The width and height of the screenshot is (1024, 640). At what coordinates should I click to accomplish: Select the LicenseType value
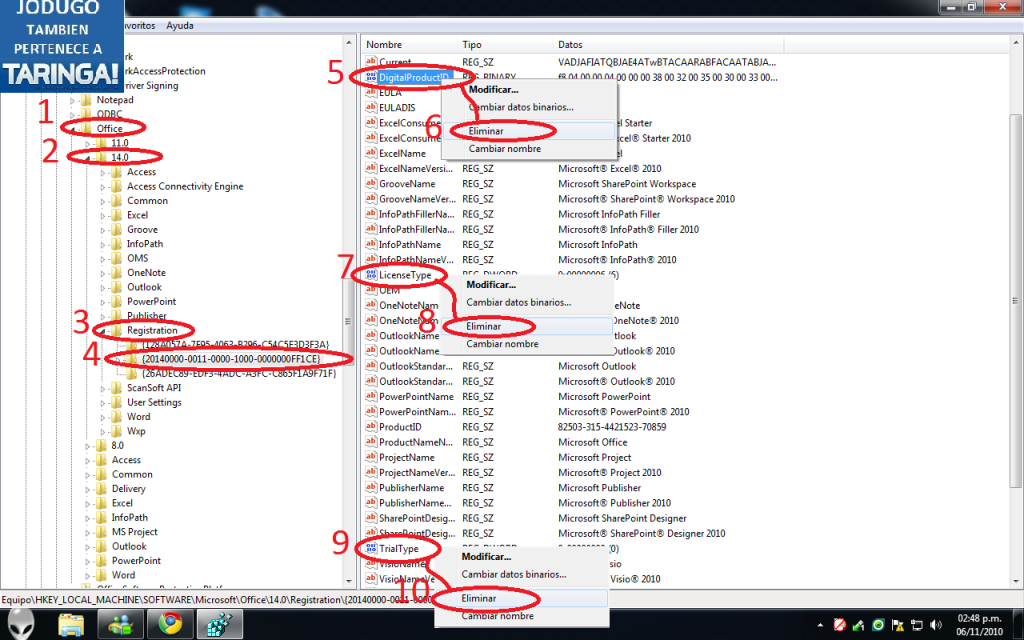pyautogui.click(x=405, y=275)
